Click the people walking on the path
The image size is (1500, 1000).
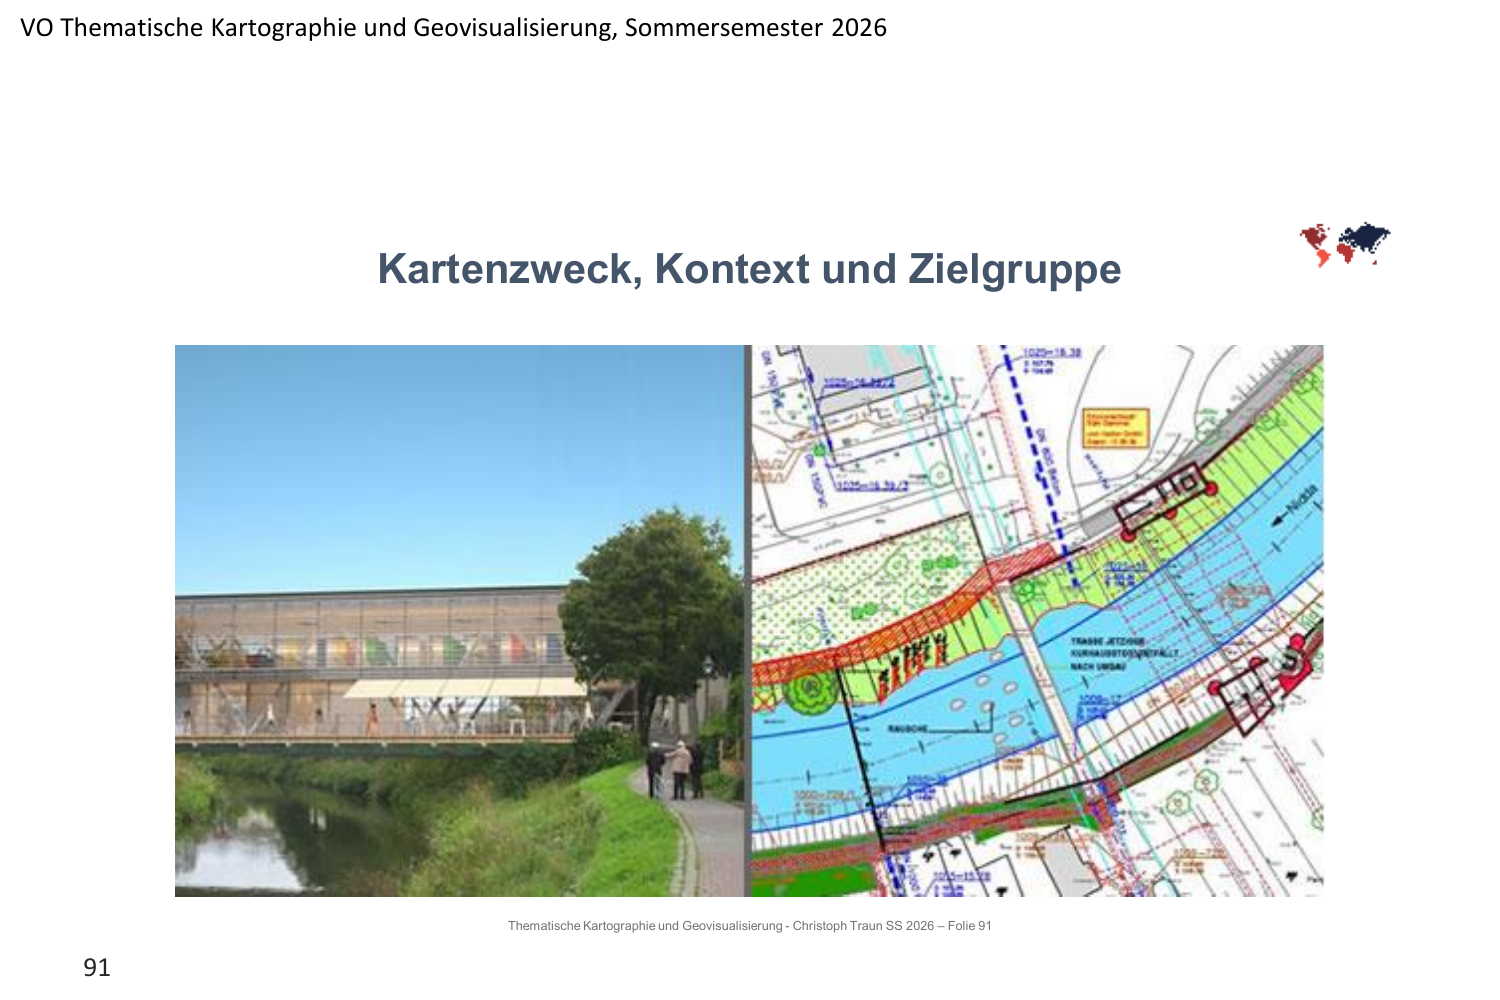(674, 768)
